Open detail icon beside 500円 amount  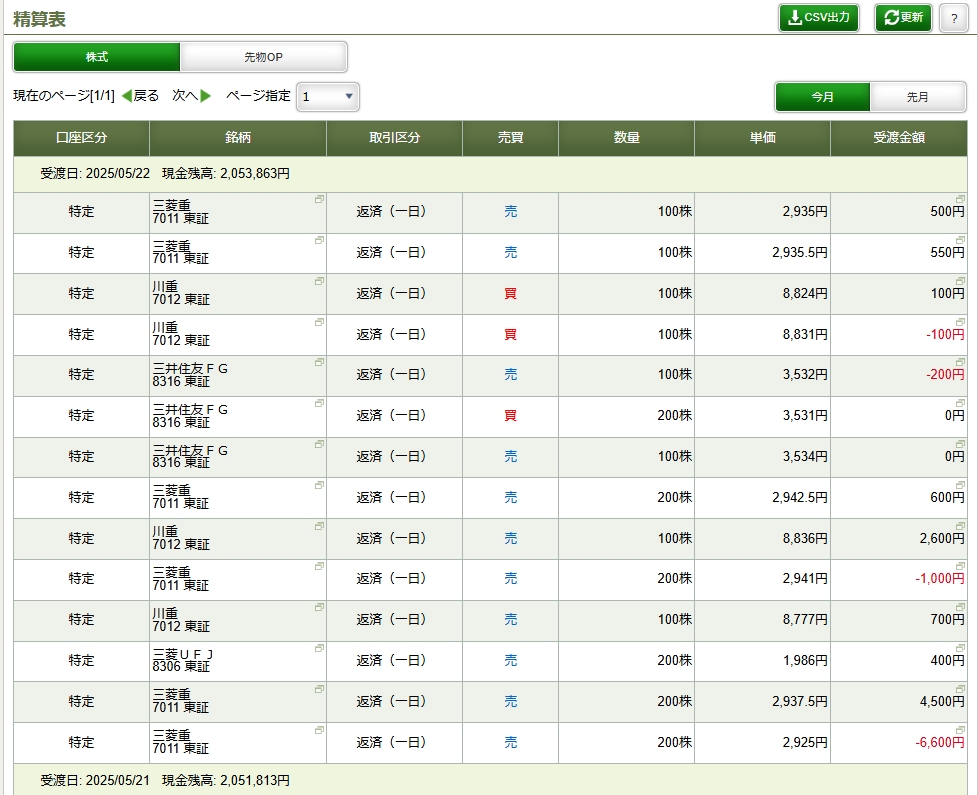coord(961,199)
